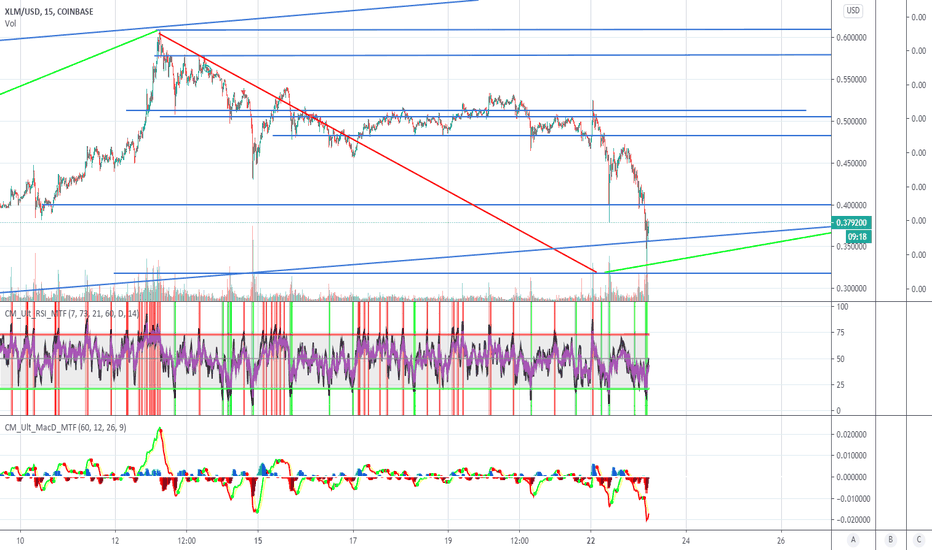
Task: Click the RSI scale value 75
Action: (840, 333)
